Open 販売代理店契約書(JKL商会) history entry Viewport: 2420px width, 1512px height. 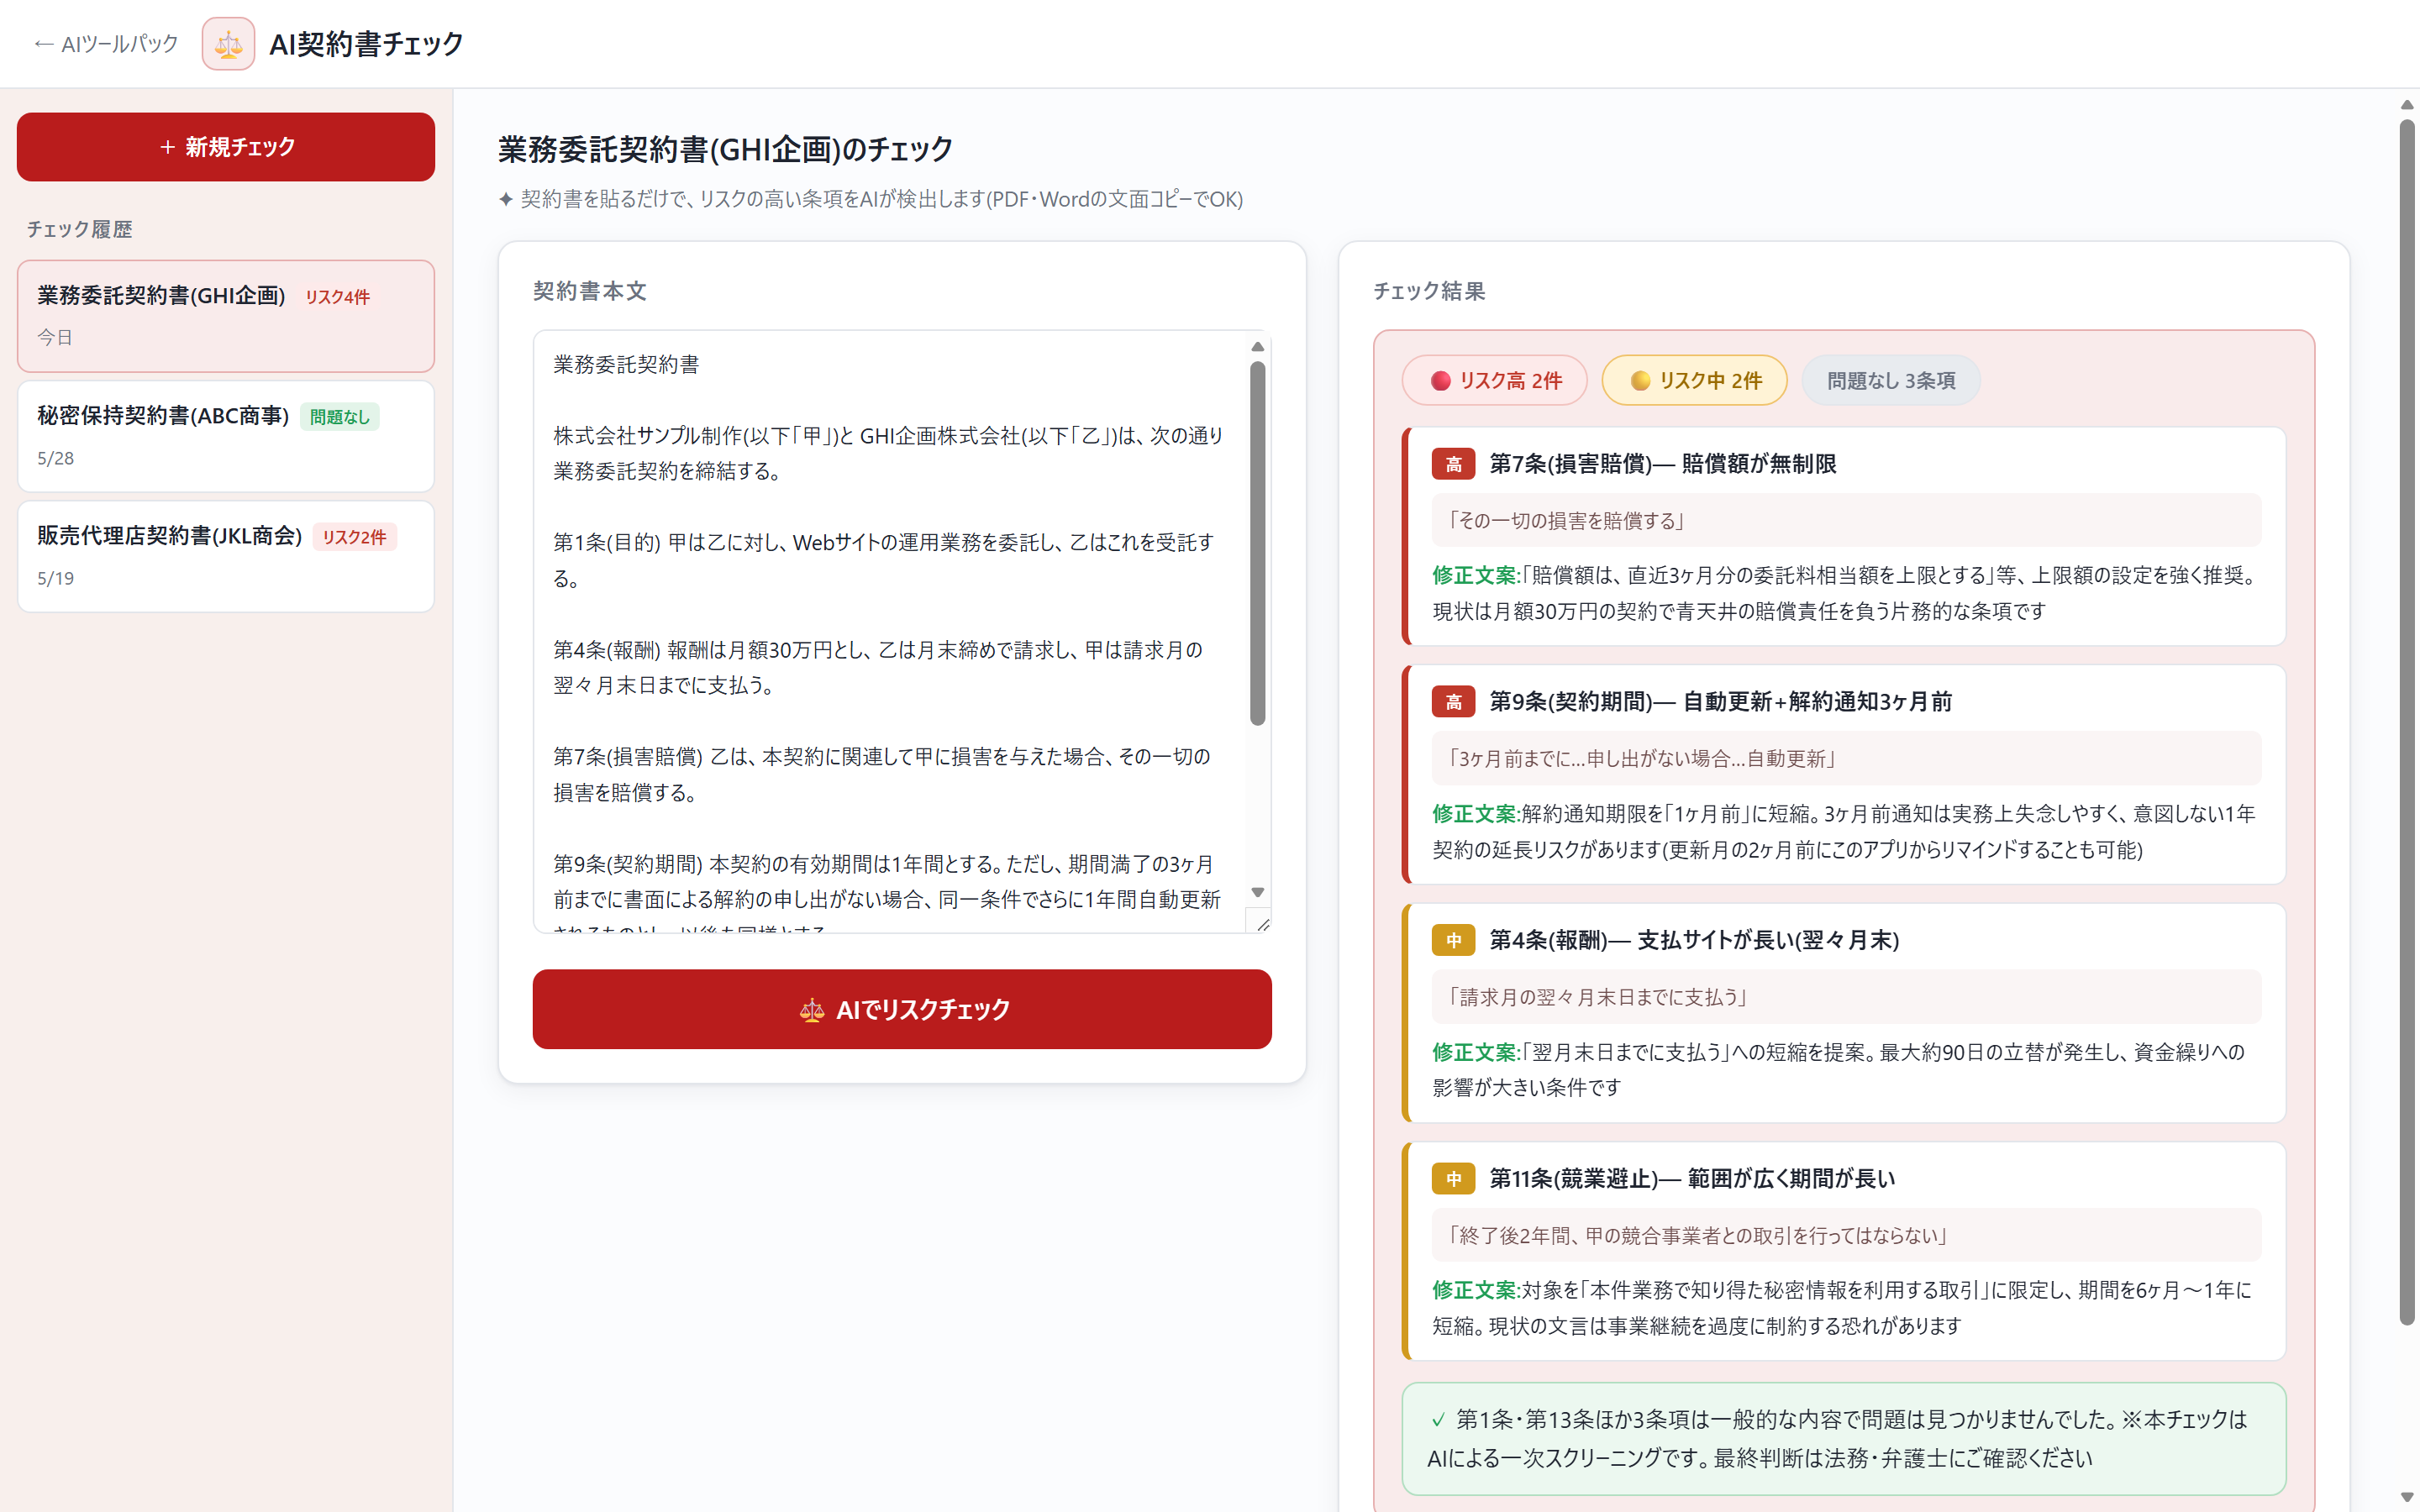226,556
